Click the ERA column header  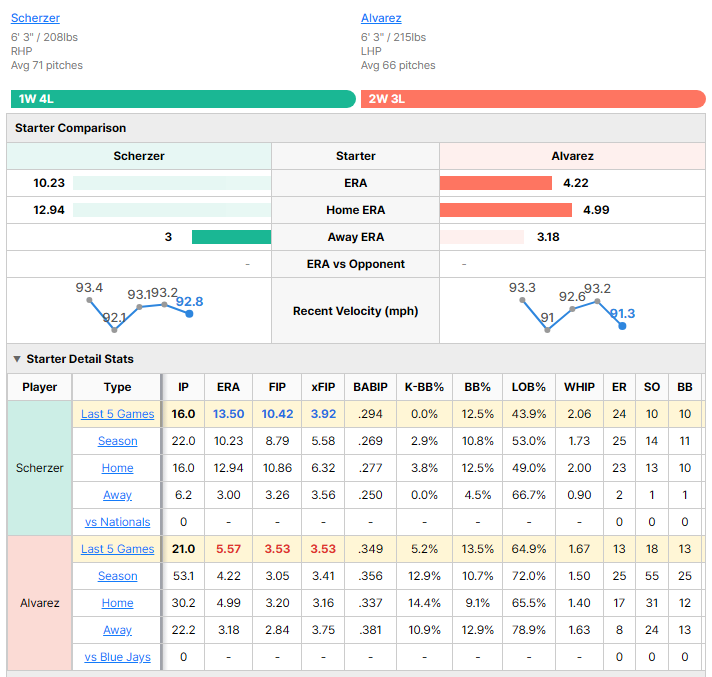(x=228, y=387)
